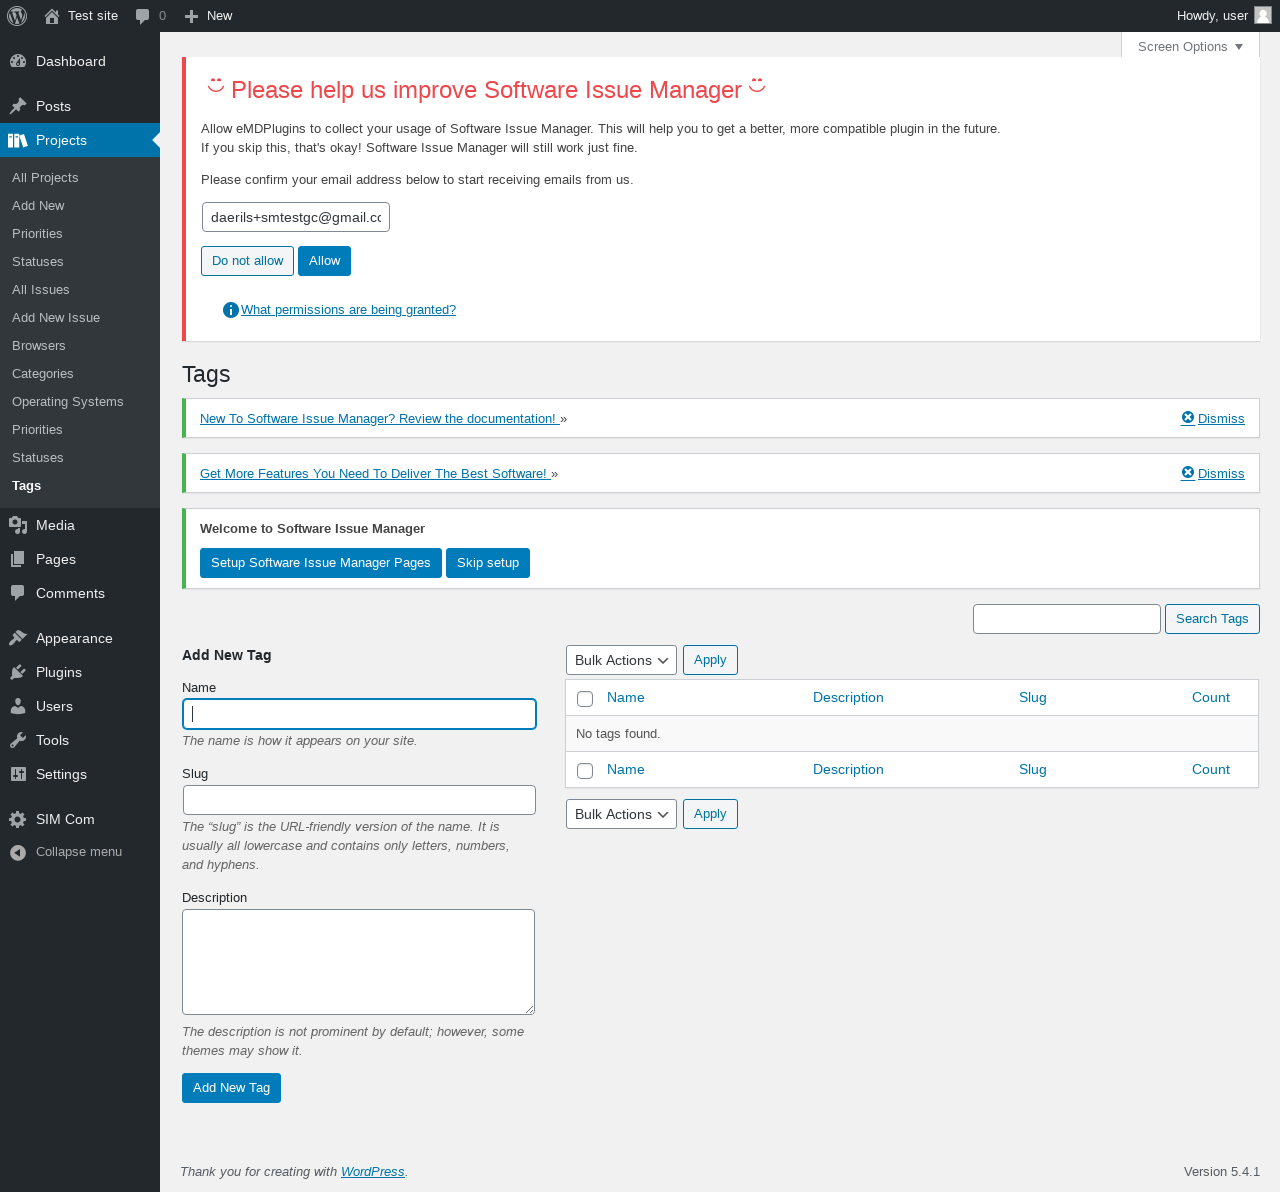Sort by Name column header
Image resolution: width=1280 pixels, height=1192 pixels.
[x=625, y=698]
